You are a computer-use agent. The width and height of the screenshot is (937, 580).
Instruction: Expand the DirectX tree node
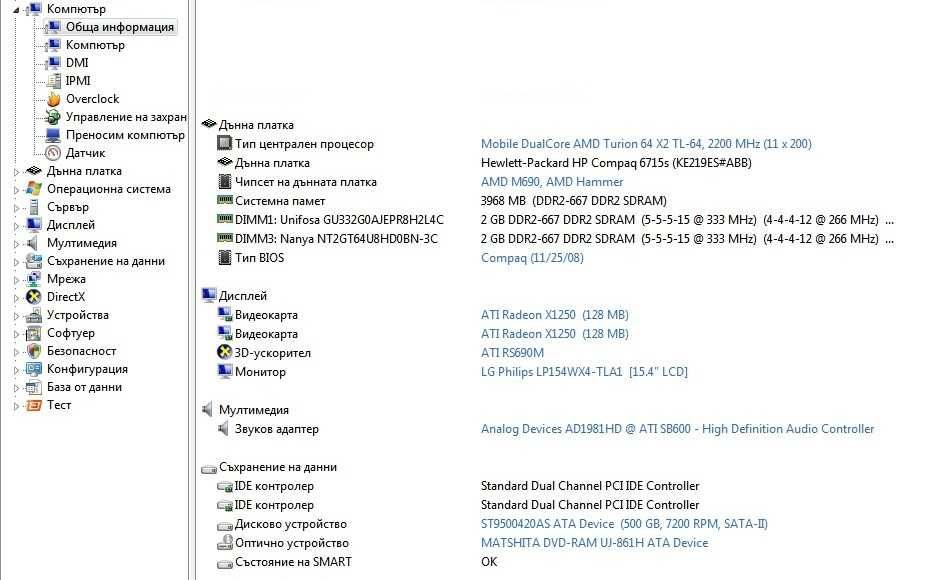pos(16,297)
